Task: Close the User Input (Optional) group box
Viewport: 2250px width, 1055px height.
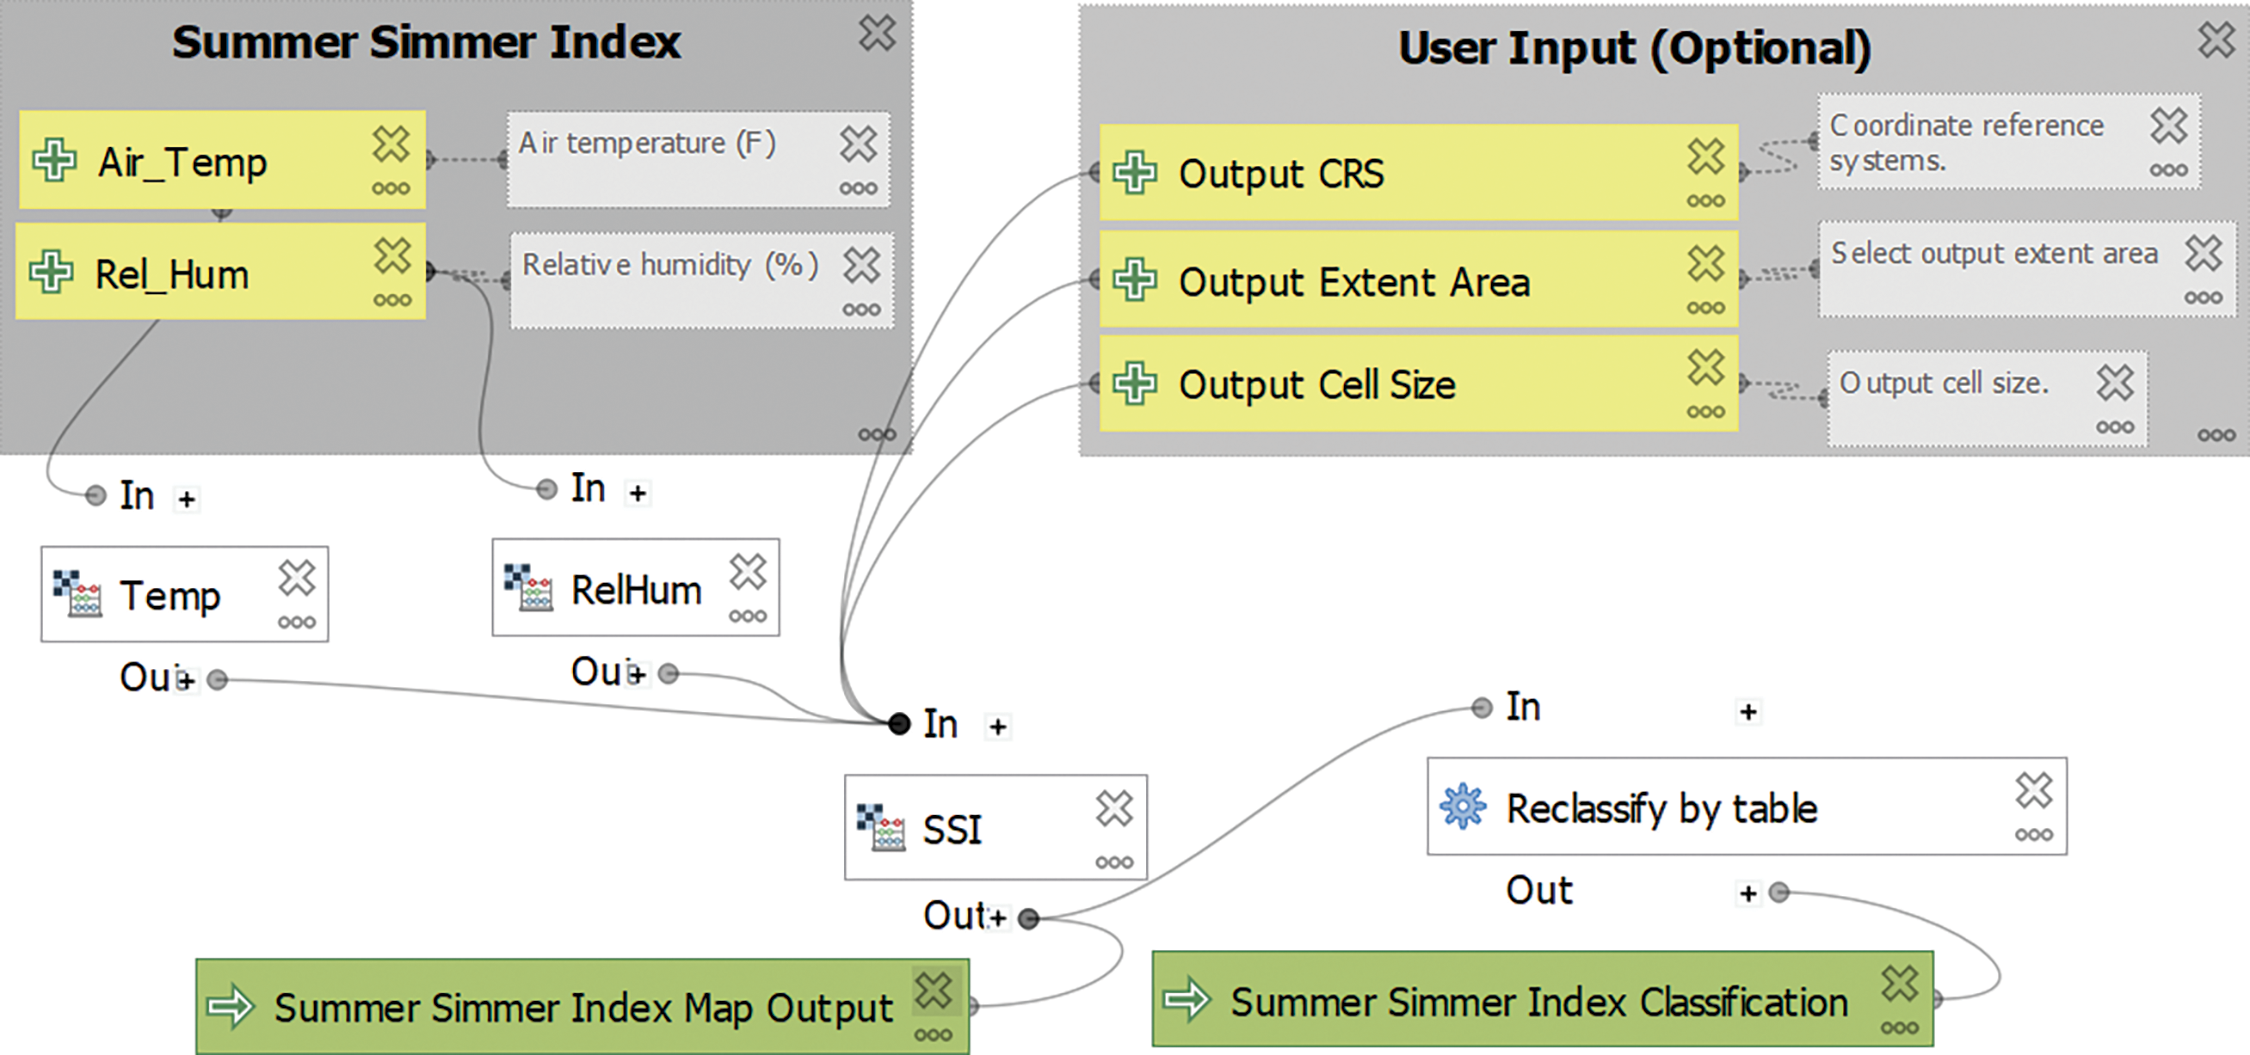Action: pos(2216,41)
